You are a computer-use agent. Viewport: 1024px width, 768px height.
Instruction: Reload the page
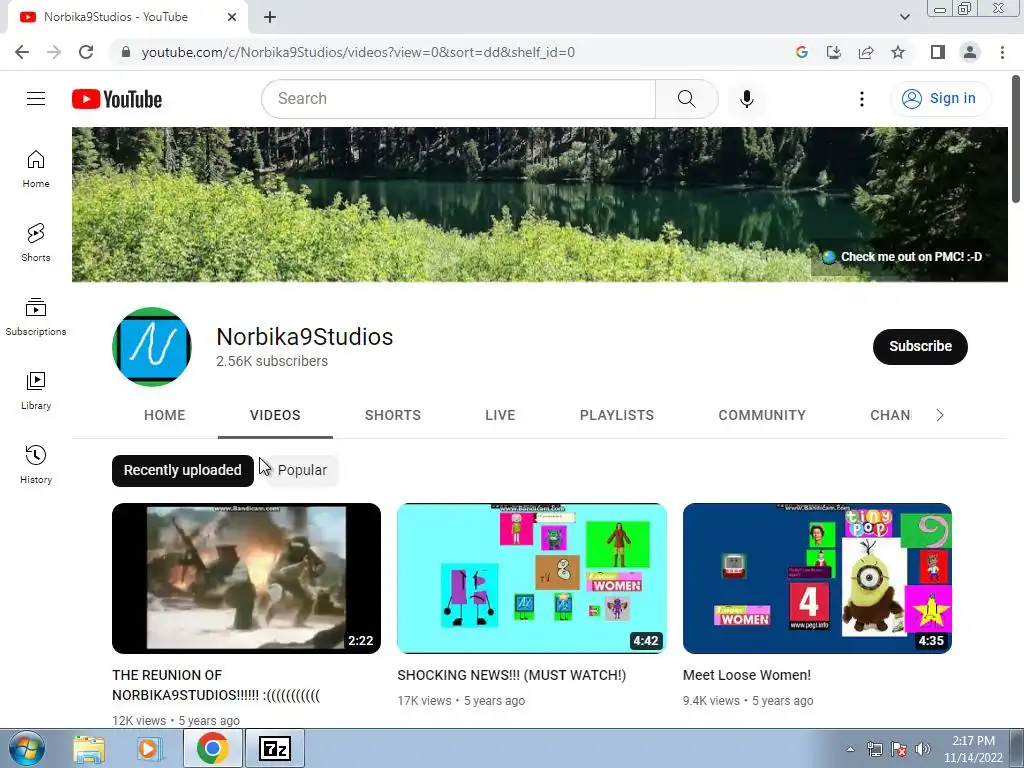(x=86, y=52)
